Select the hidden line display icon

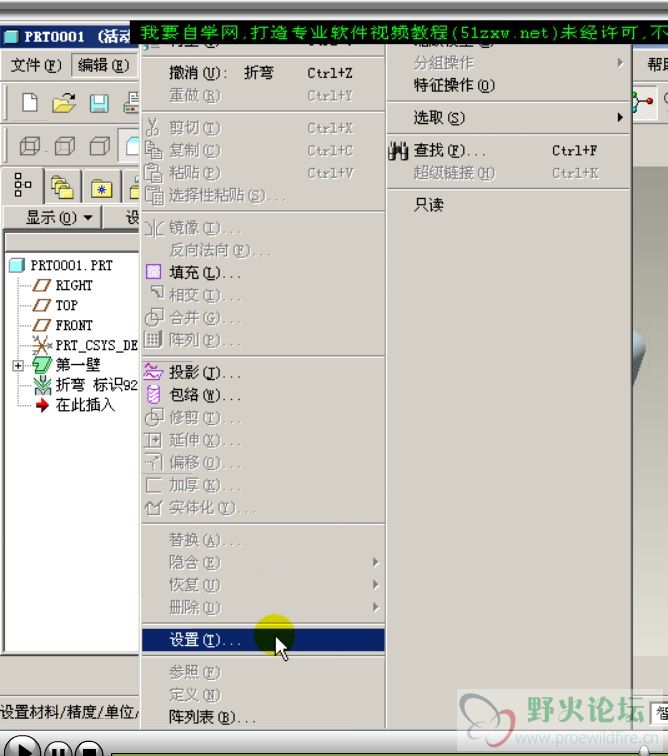coord(65,146)
